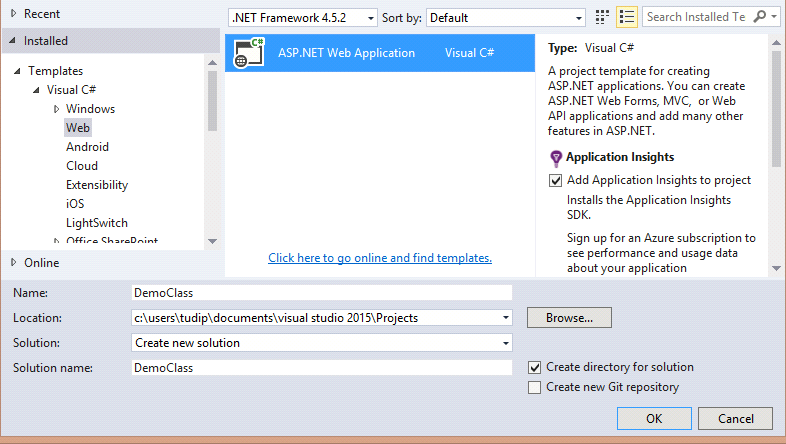Open the search options dropdown arrow
This screenshot has height=444, width=786.
coord(774,17)
